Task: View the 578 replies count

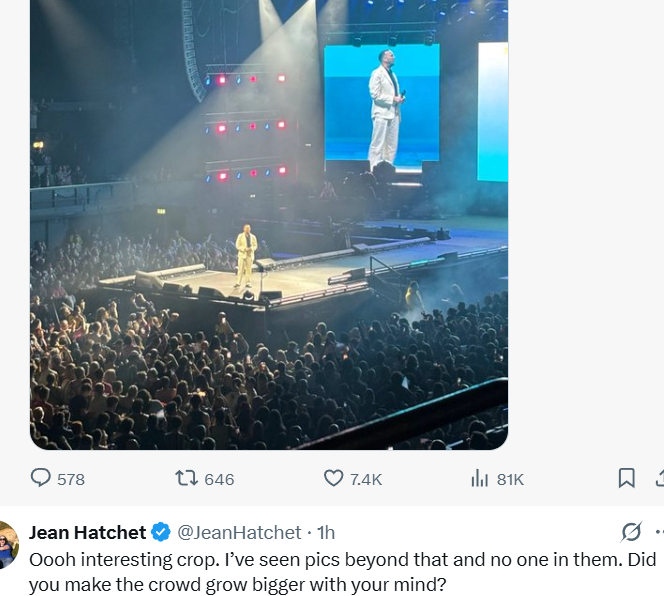Action: point(71,480)
